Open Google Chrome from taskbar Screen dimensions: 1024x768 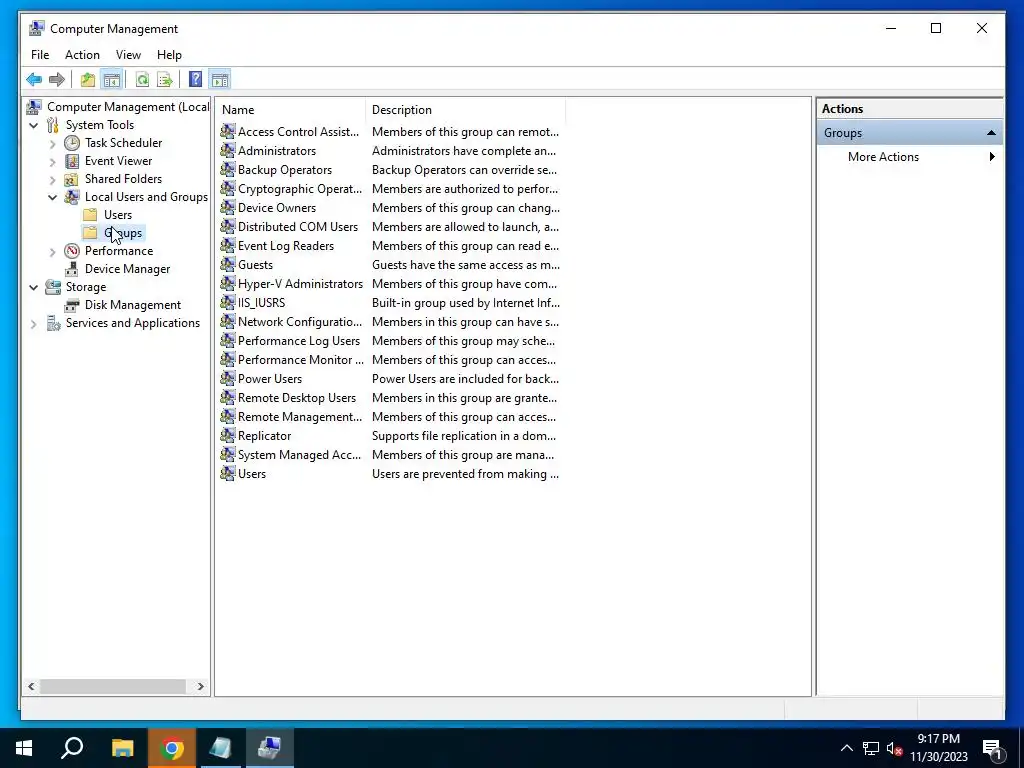172,748
